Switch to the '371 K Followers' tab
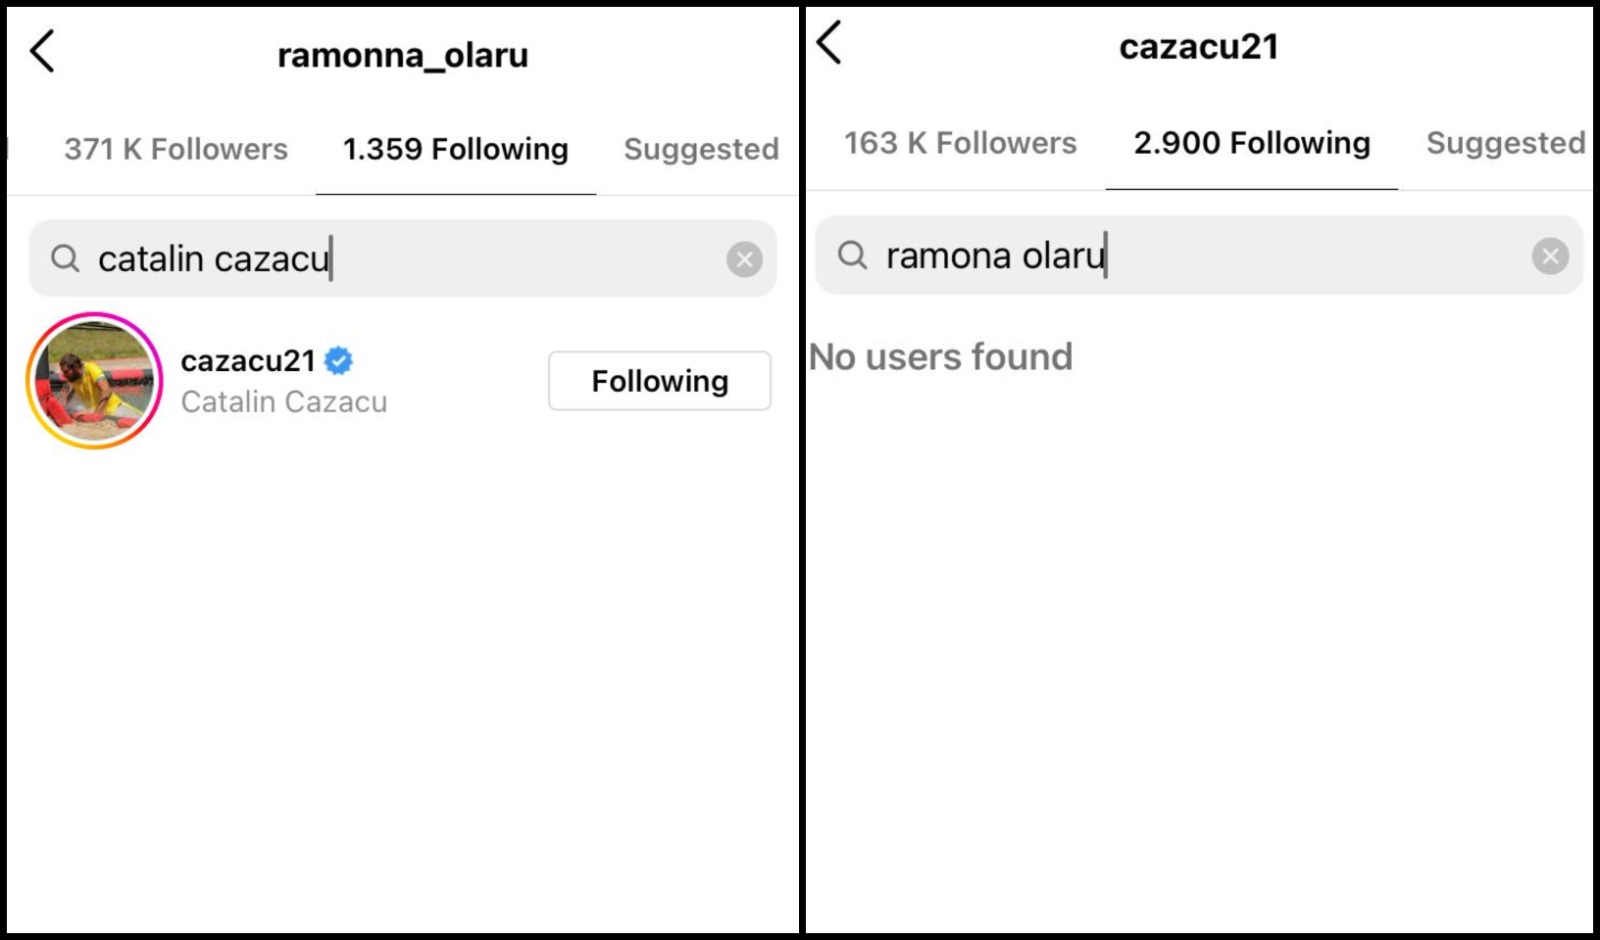This screenshot has height=940, width=1600. pos(176,149)
